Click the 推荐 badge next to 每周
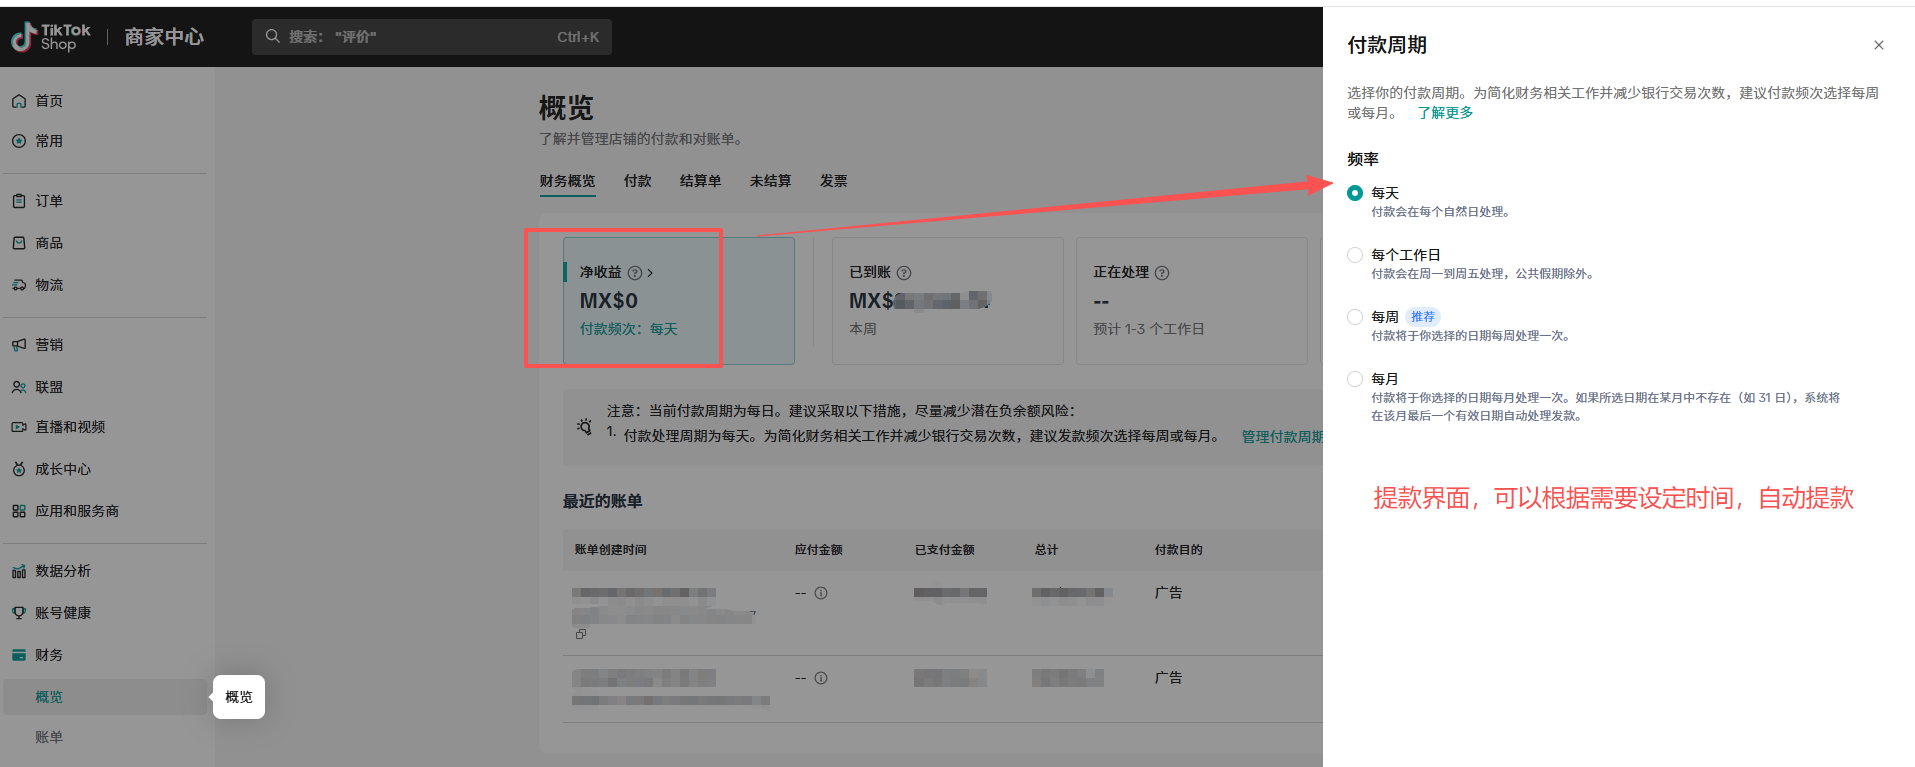The width and height of the screenshot is (1915, 767). pyautogui.click(x=1423, y=317)
